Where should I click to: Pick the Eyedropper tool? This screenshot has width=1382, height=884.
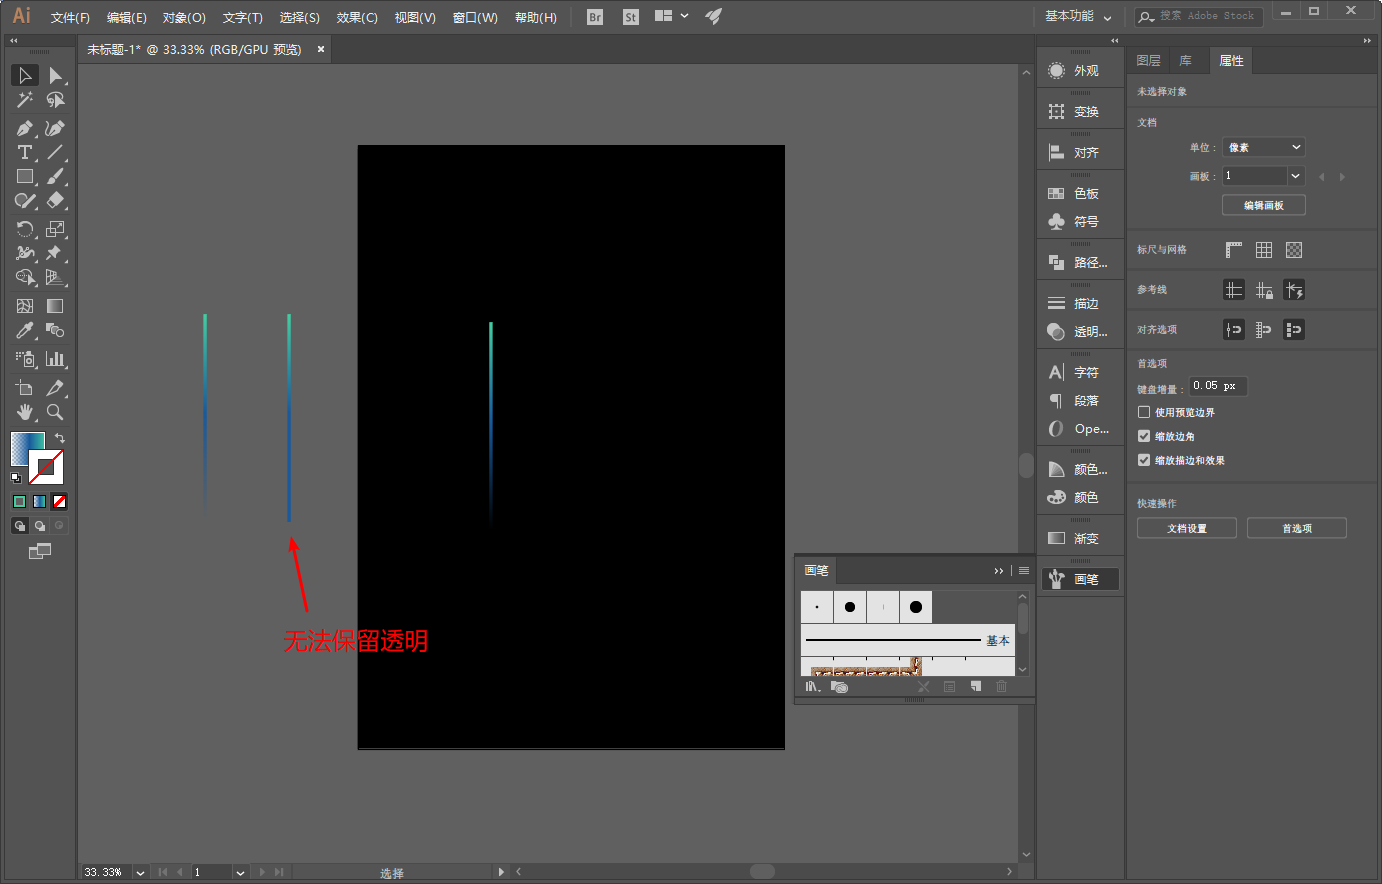pos(25,330)
